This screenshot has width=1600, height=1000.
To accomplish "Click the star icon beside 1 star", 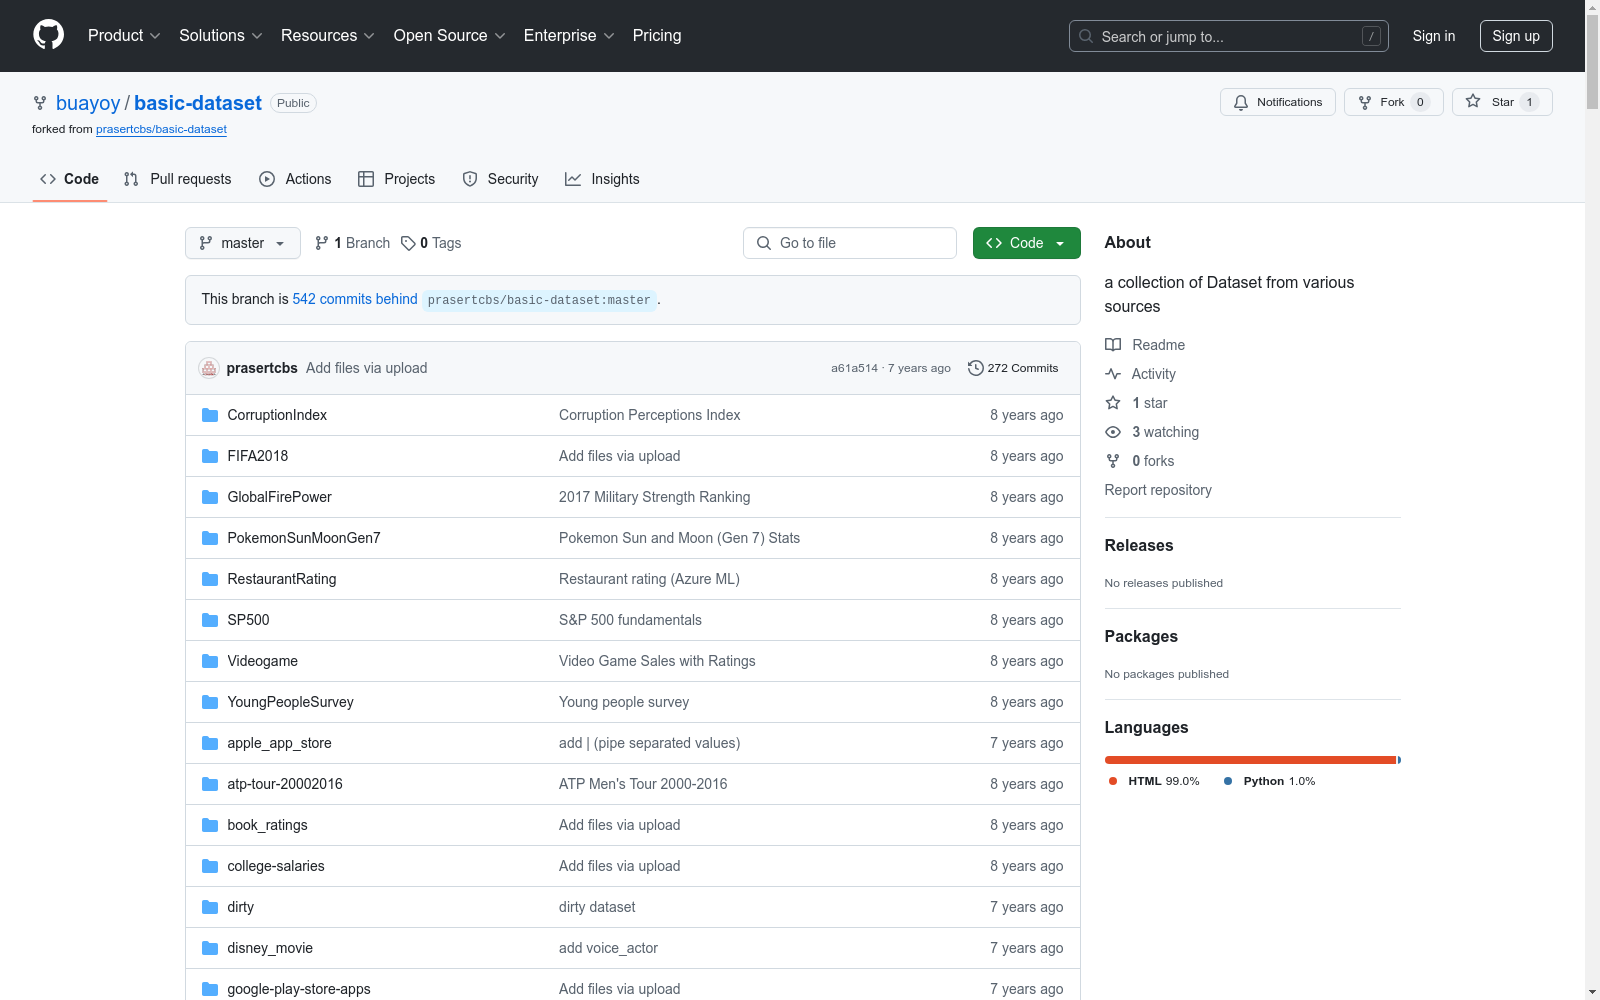I will pos(1113,403).
